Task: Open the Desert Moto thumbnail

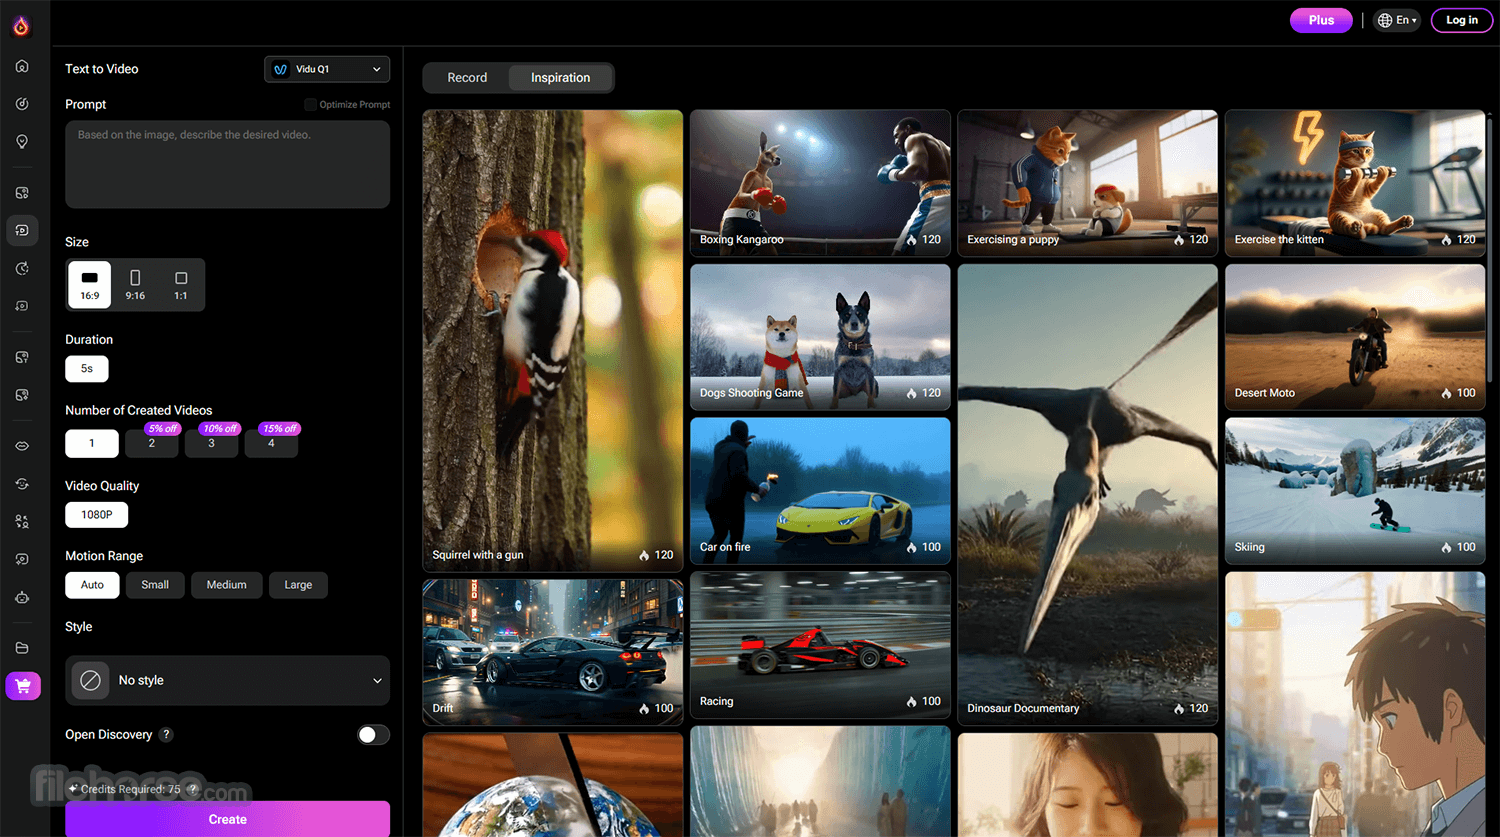Action: pyautogui.click(x=1355, y=337)
